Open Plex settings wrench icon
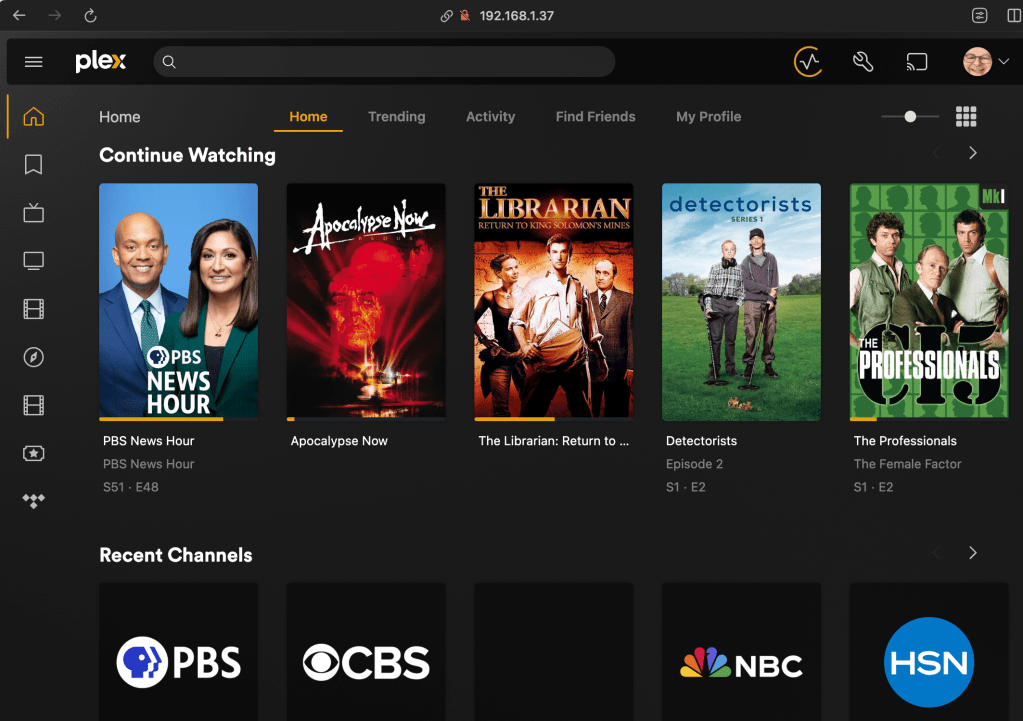This screenshot has height=721, width=1023. (x=863, y=62)
